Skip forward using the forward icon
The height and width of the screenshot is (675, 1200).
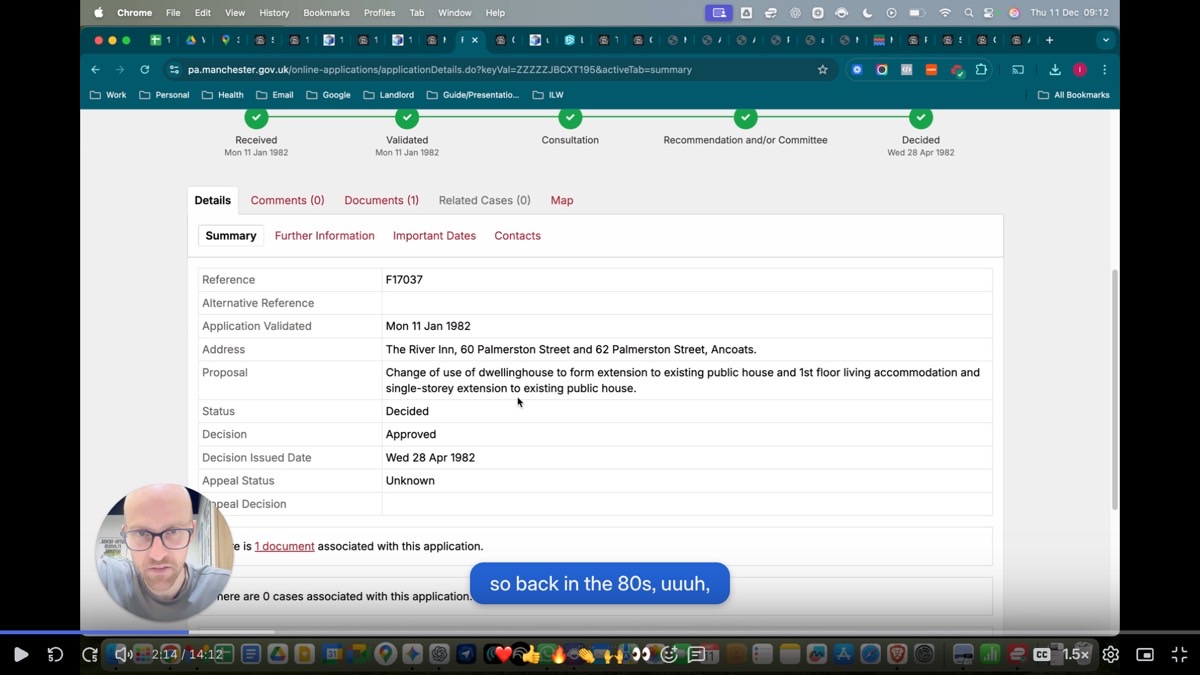90,655
